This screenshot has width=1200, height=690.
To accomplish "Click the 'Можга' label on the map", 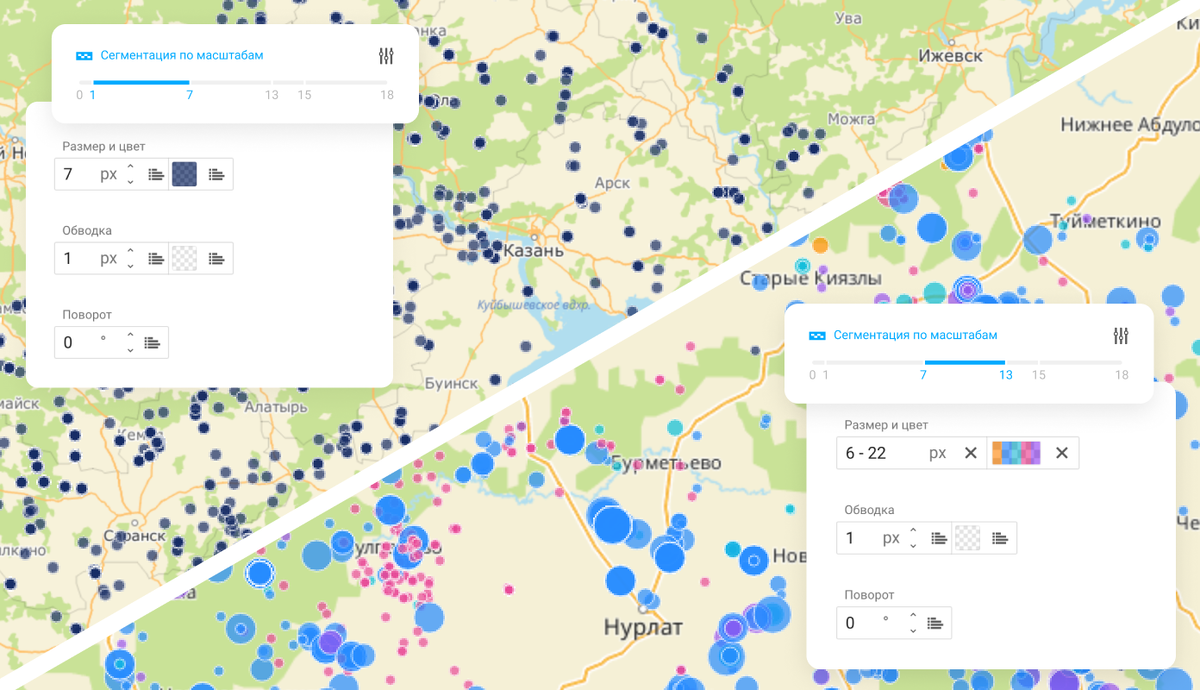I will click(851, 119).
